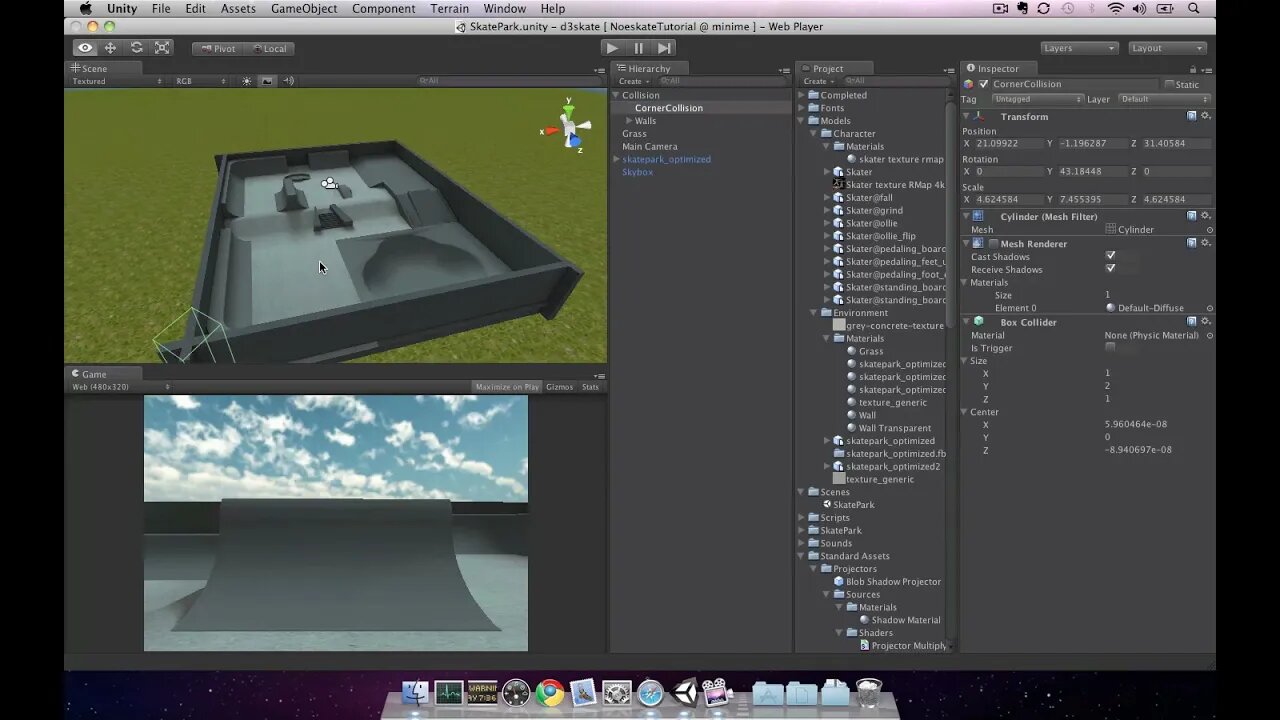Toggle Pivot/Center handle position
The height and width of the screenshot is (720, 1280).
click(217, 48)
